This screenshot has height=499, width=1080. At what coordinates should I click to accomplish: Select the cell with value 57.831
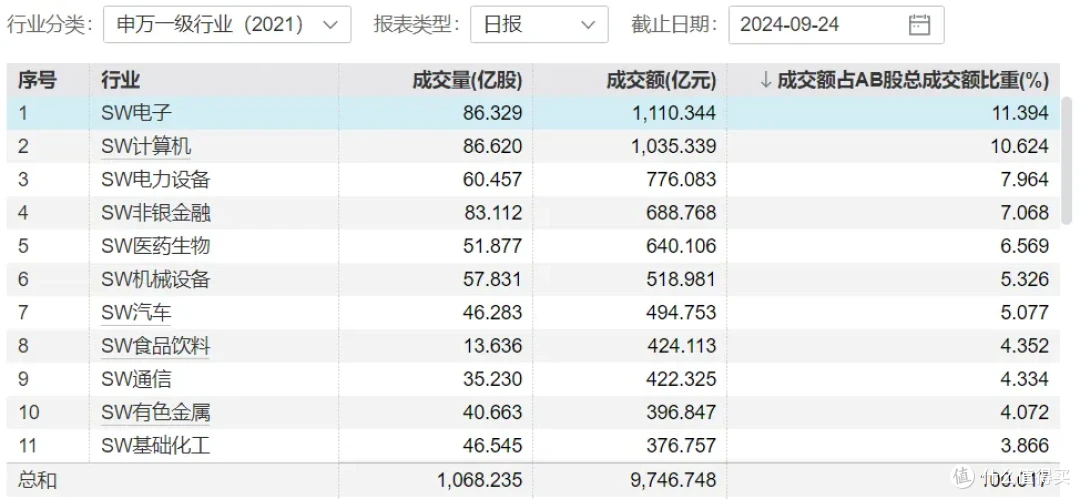[490, 279]
